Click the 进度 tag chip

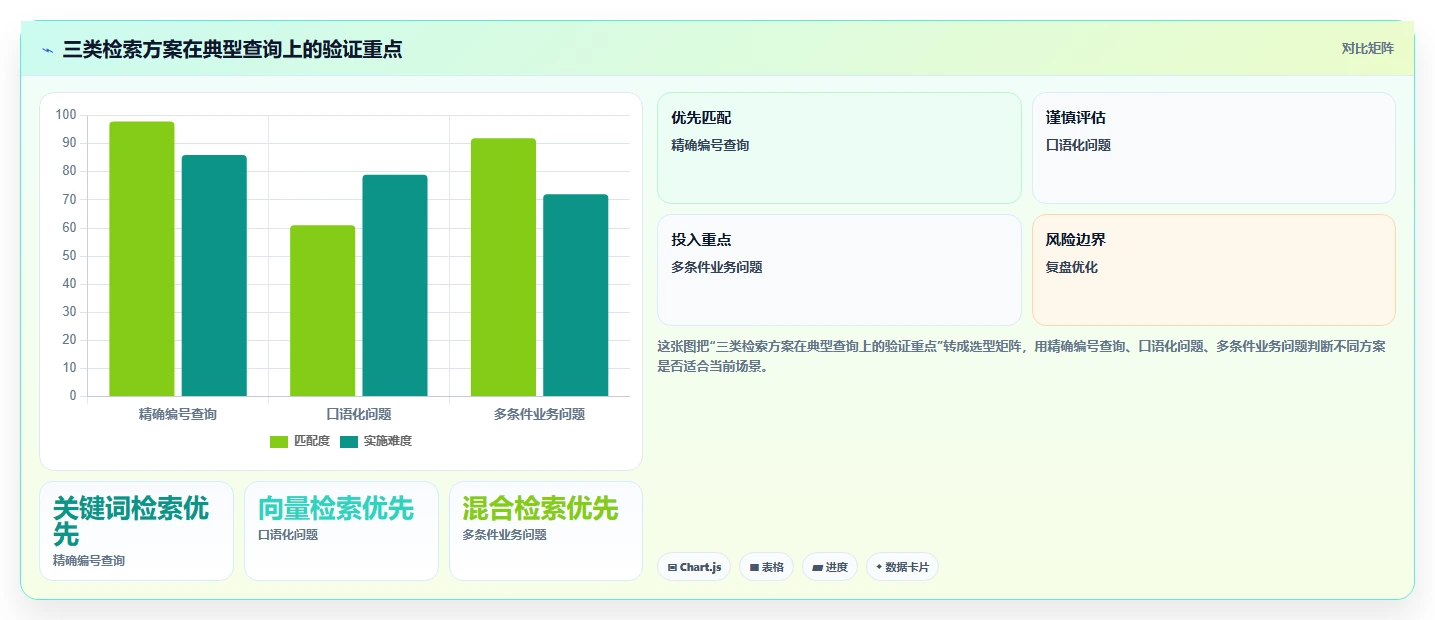coord(830,567)
